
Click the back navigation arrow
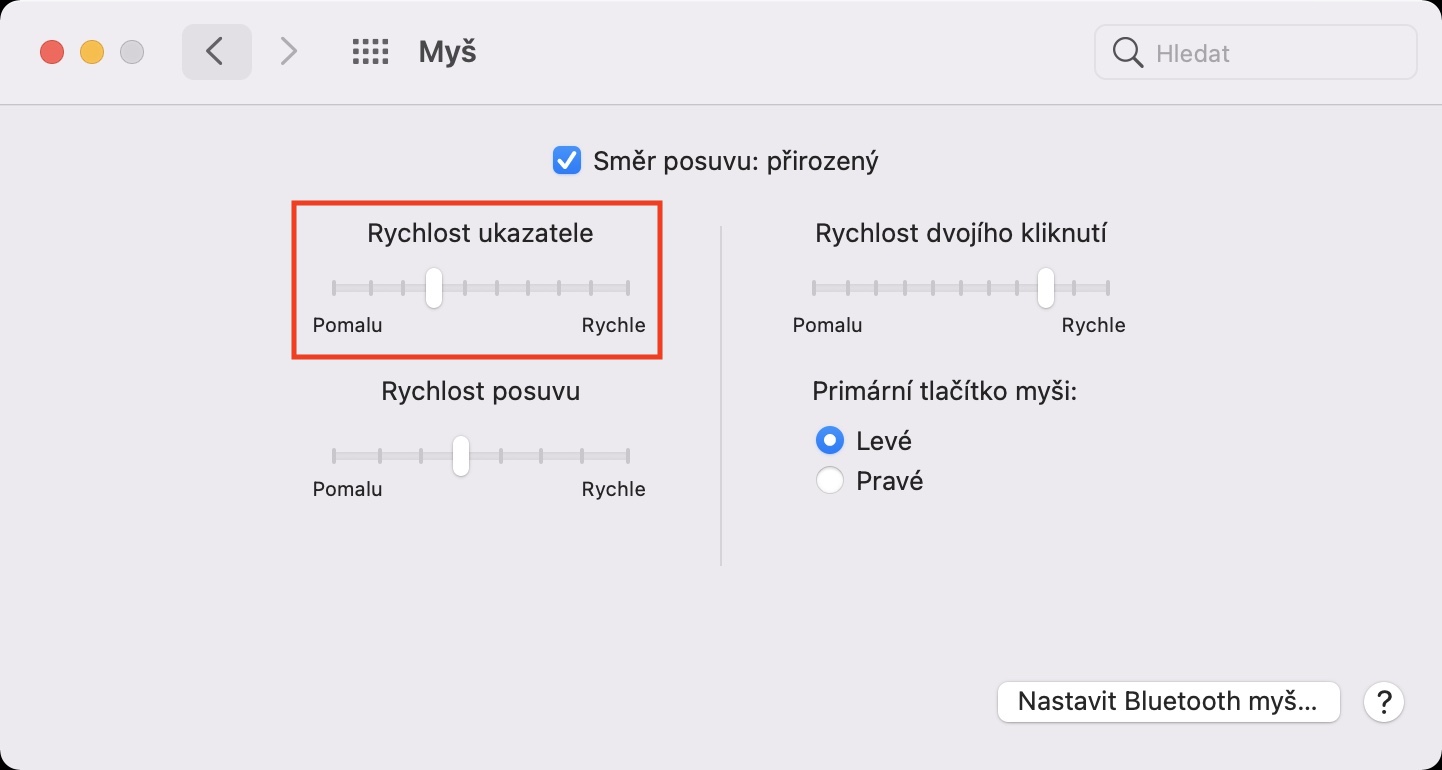pyautogui.click(x=216, y=52)
